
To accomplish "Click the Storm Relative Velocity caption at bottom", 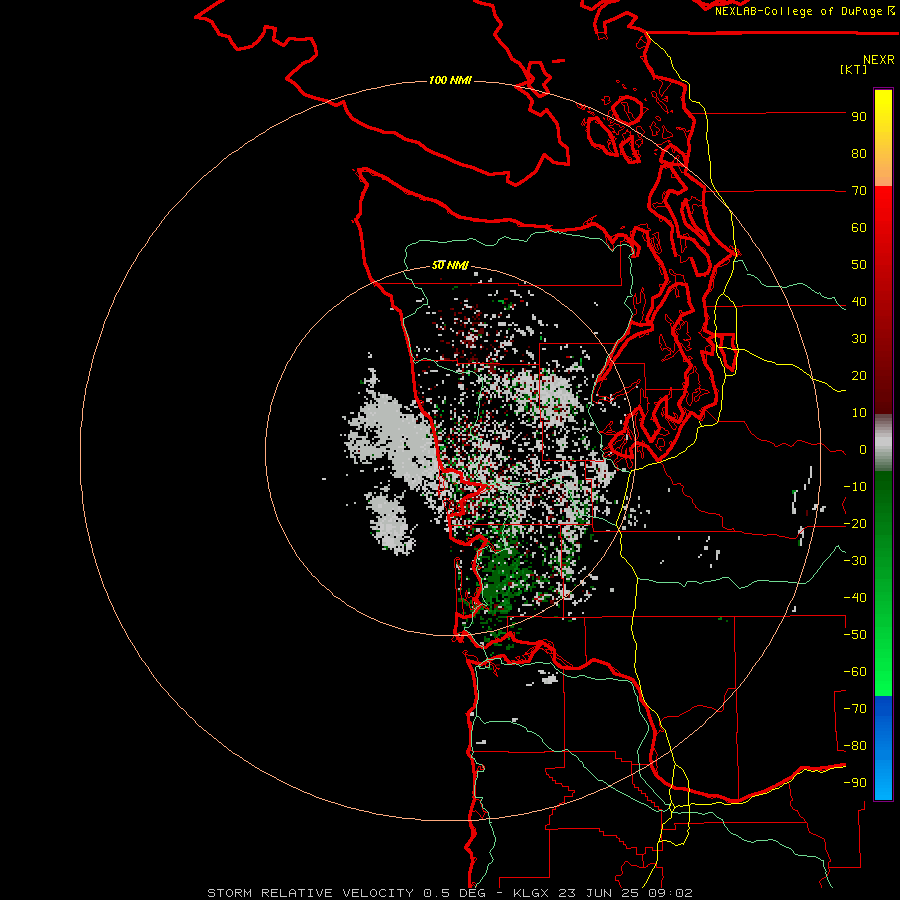I will click(449, 893).
